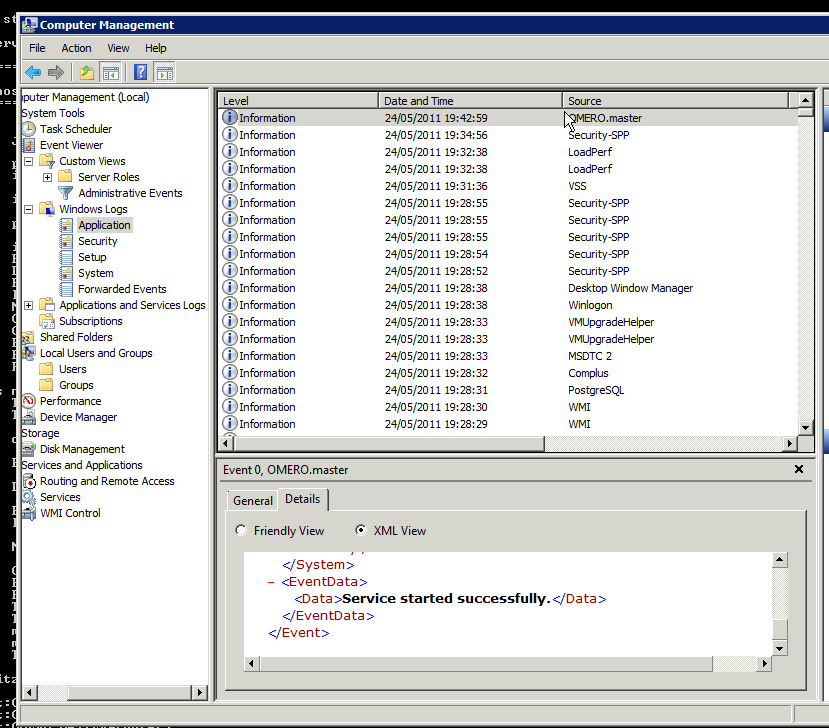Image resolution: width=829 pixels, height=728 pixels.
Task: Collapse the Custom Views tree node
Action: point(29,161)
